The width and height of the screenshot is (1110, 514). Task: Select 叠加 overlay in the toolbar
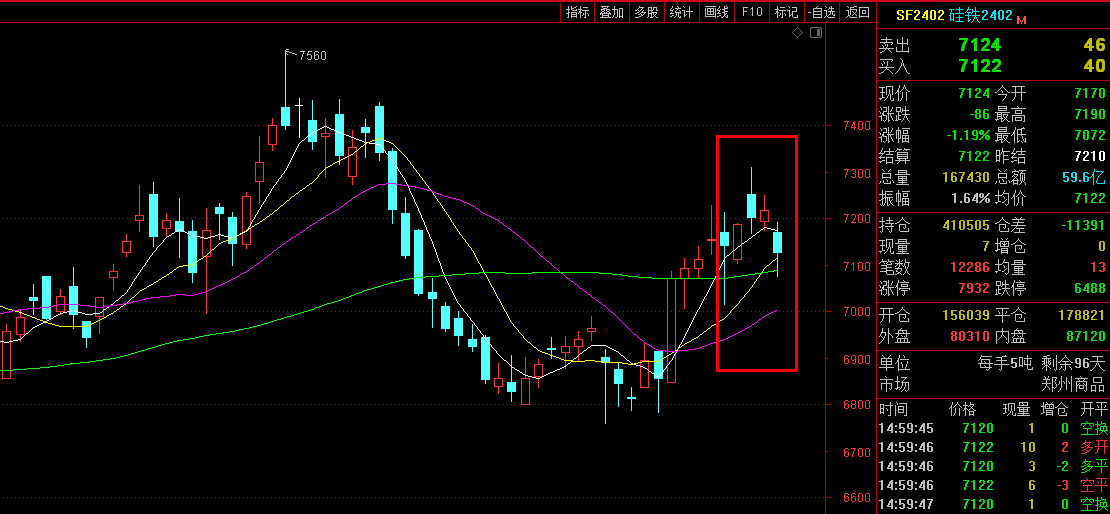(x=611, y=12)
